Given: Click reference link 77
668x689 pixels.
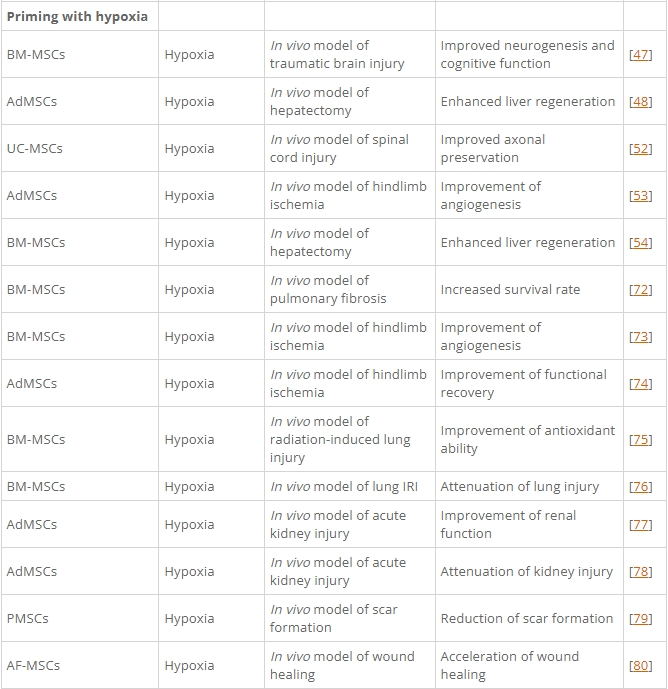Looking at the screenshot, I should [x=640, y=524].
